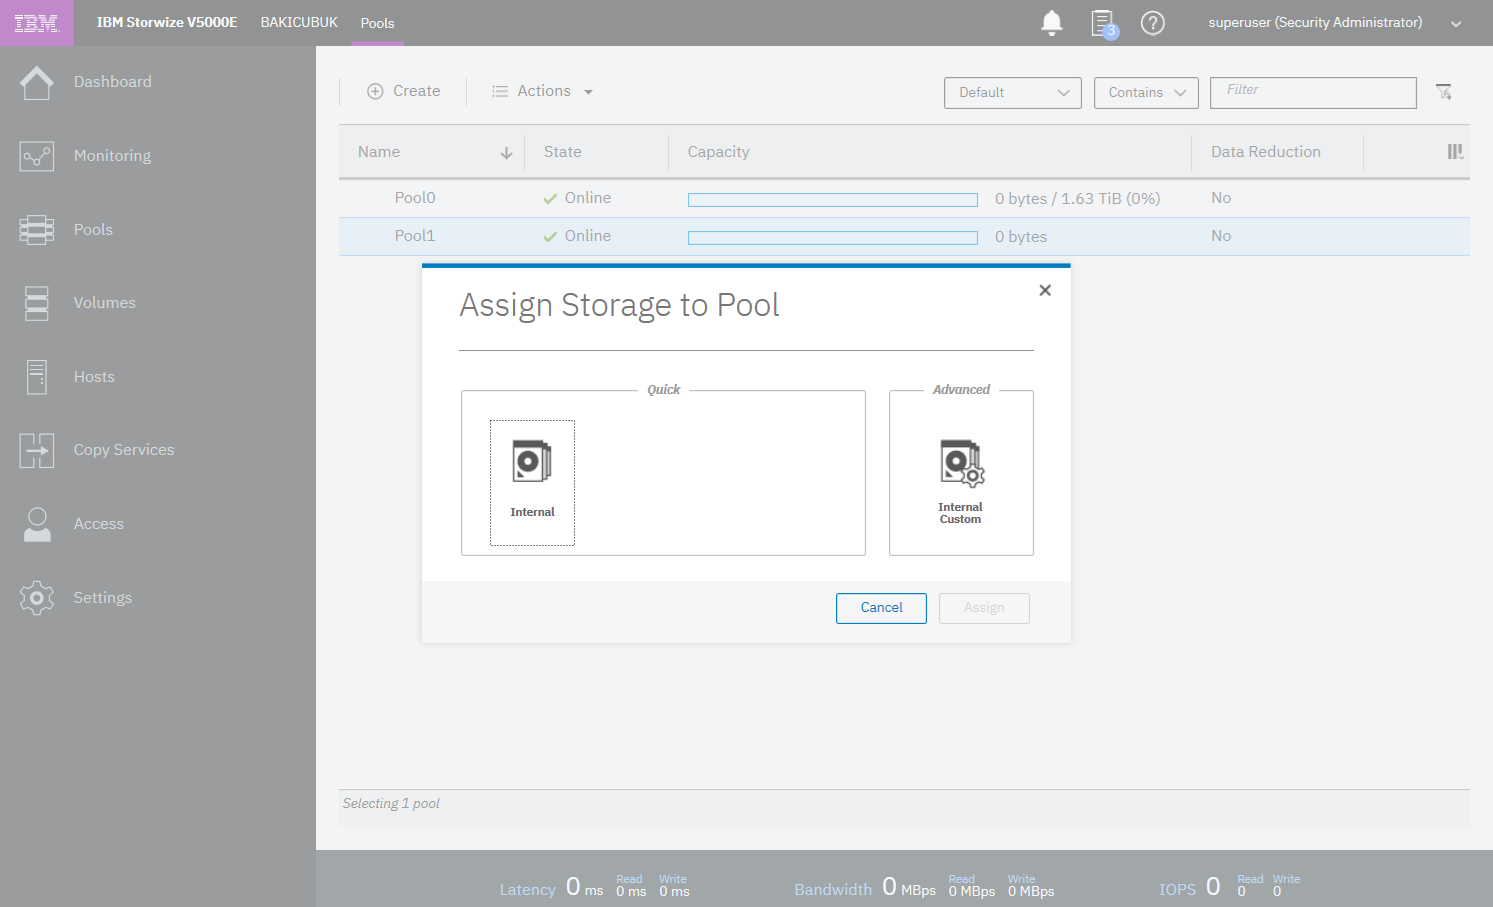Screen dimensions: 1493x907
Task: Open the Default filter dropdown
Action: (x=1013, y=93)
